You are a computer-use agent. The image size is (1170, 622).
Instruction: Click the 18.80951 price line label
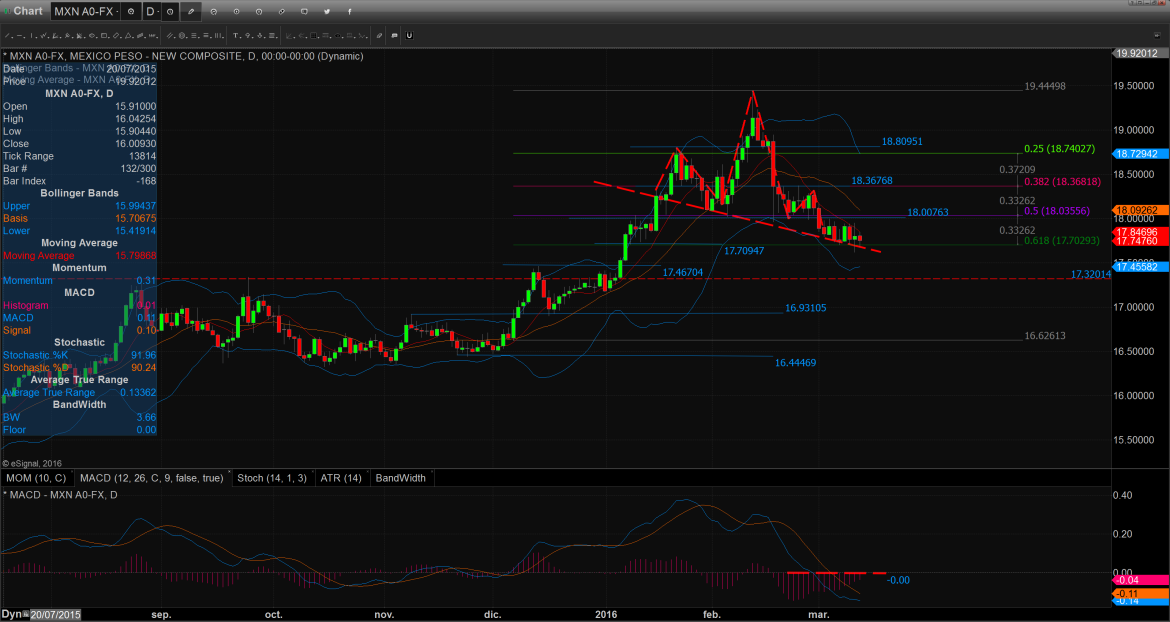click(902, 141)
